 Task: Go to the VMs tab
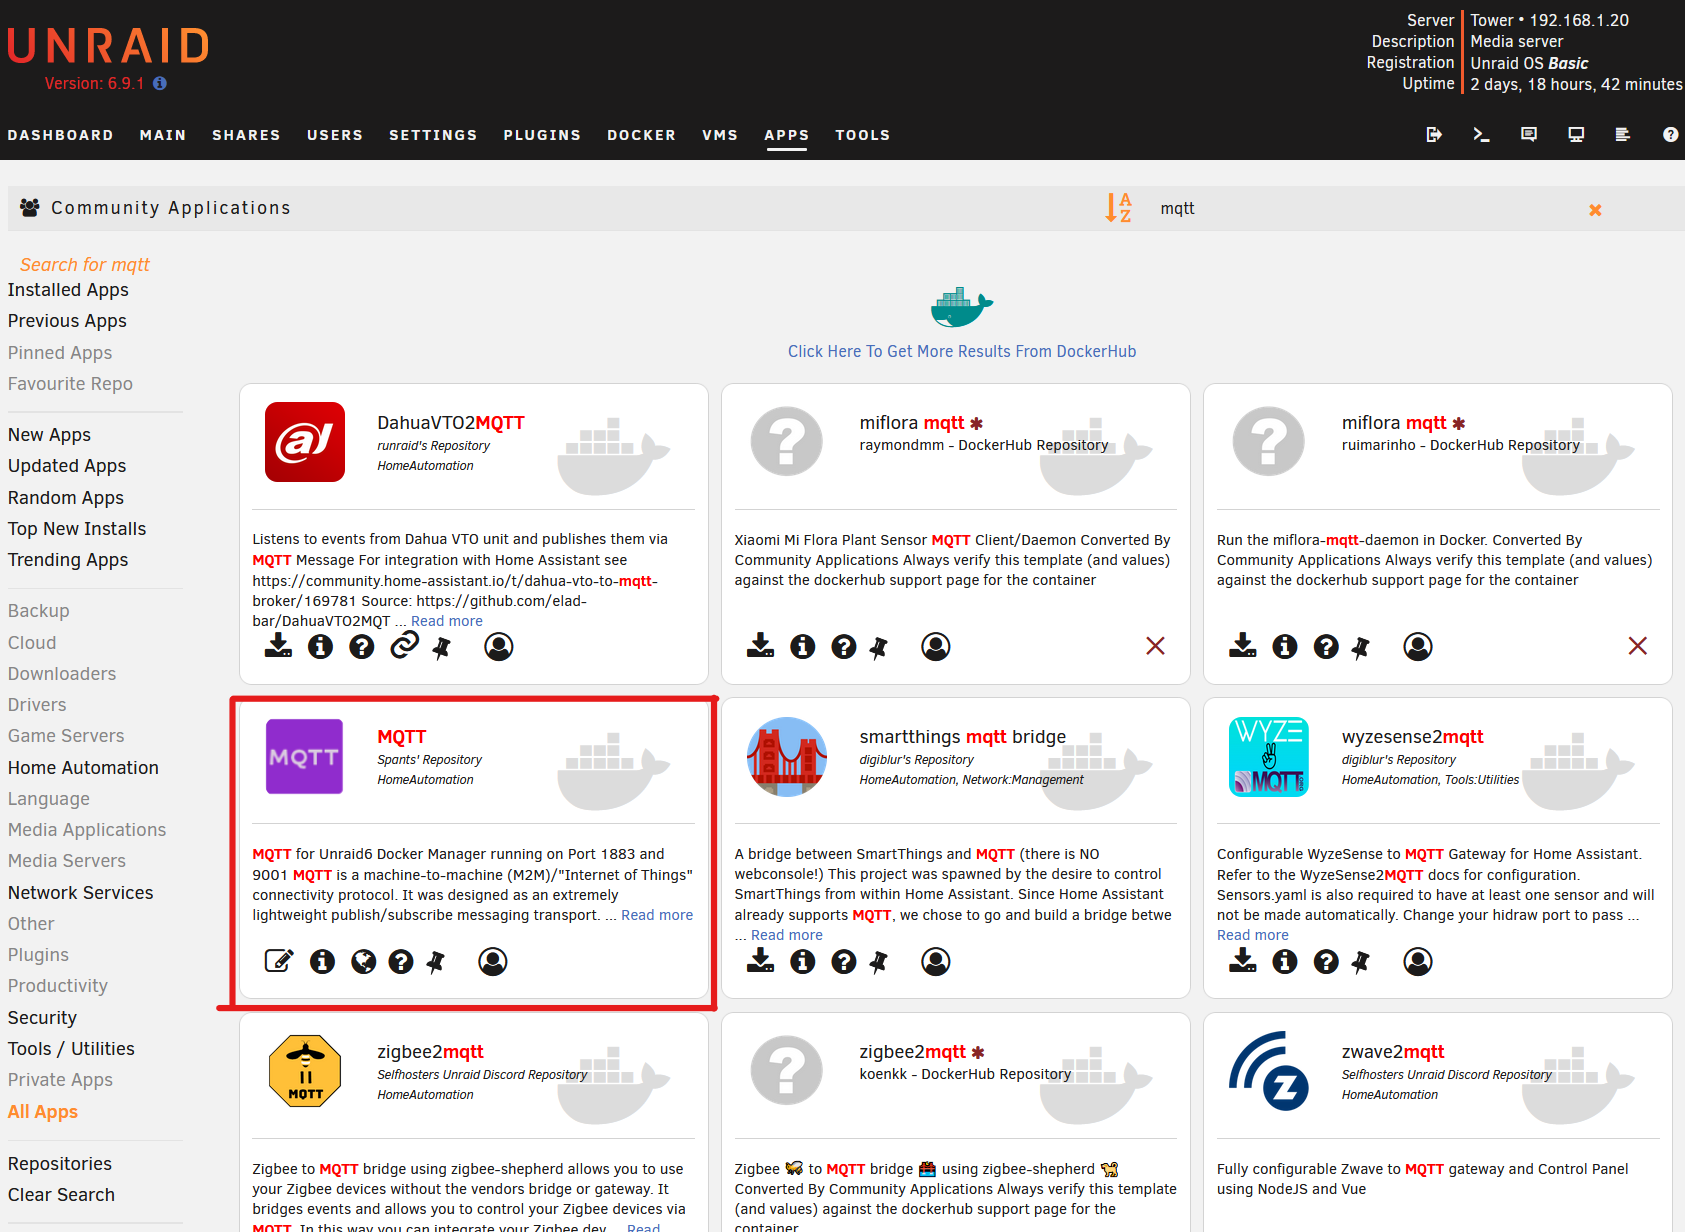point(720,135)
